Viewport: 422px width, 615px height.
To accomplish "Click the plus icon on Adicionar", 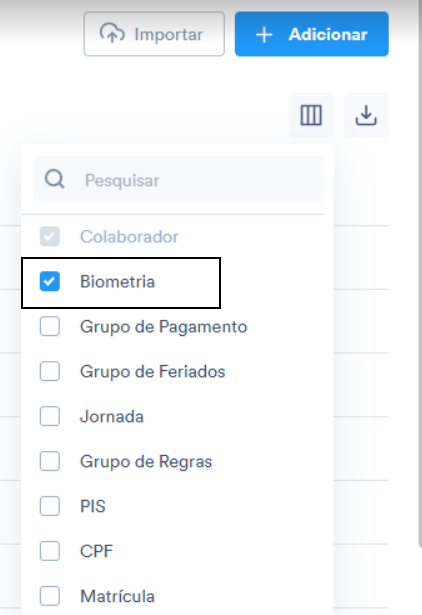I will pyautogui.click(x=264, y=35).
